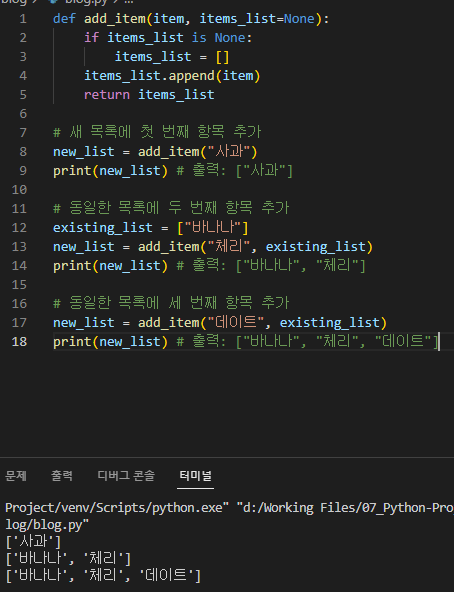Click print line on code line 14
Image resolution: width=454 pixels, height=592 pixels.
[x=209, y=265]
